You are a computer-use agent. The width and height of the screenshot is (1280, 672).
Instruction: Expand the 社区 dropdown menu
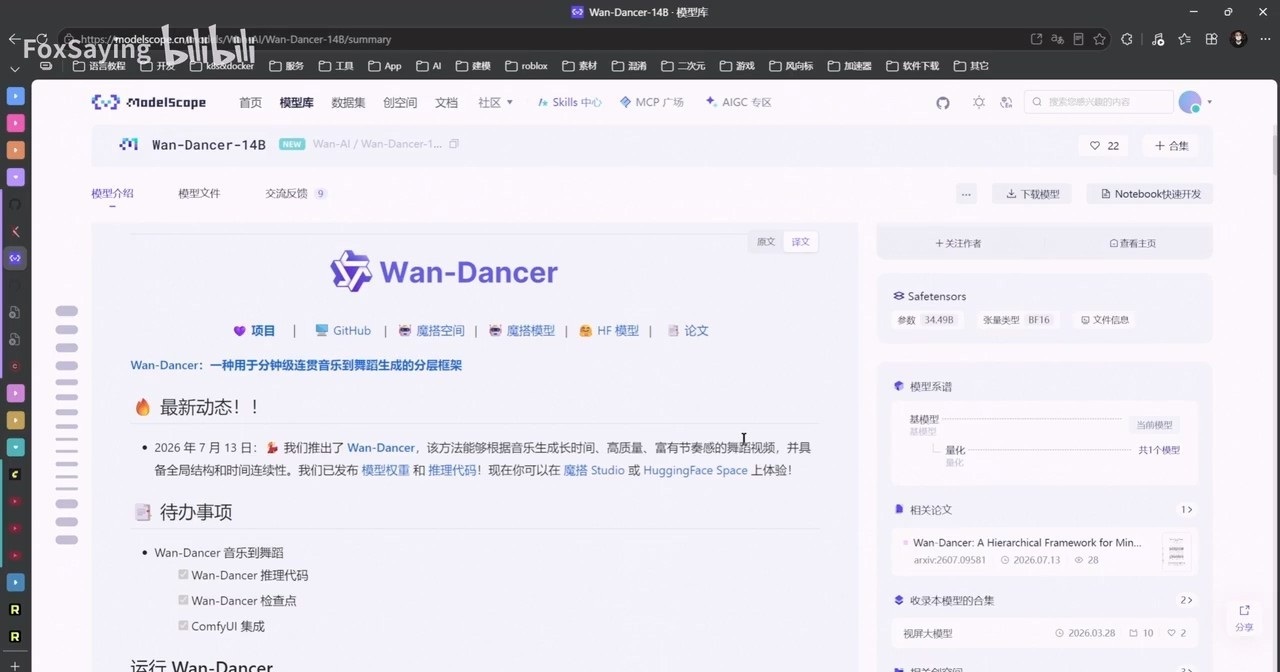pyautogui.click(x=495, y=102)
